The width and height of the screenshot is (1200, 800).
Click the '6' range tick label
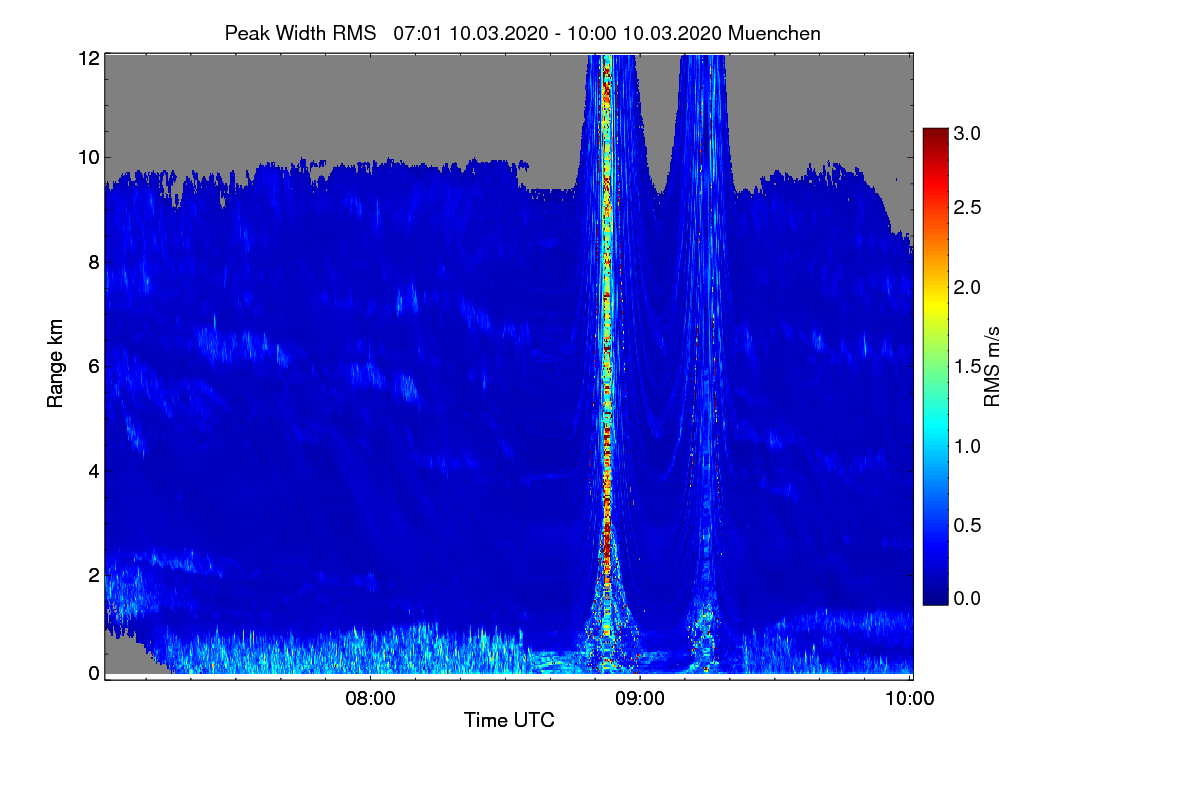[x=94, y=366]
